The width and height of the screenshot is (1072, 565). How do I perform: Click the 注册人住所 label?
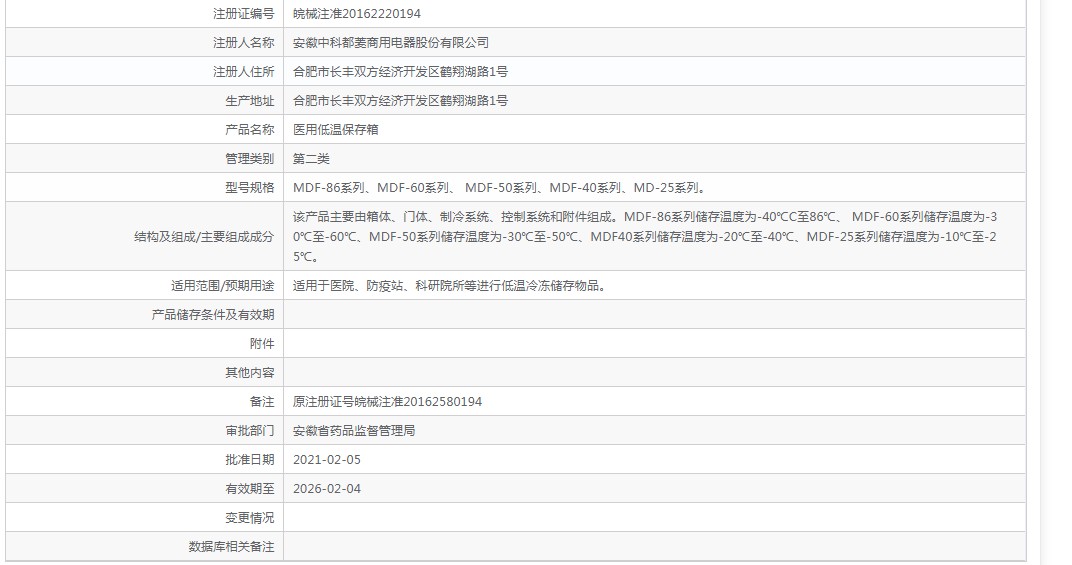click(243, 72)
